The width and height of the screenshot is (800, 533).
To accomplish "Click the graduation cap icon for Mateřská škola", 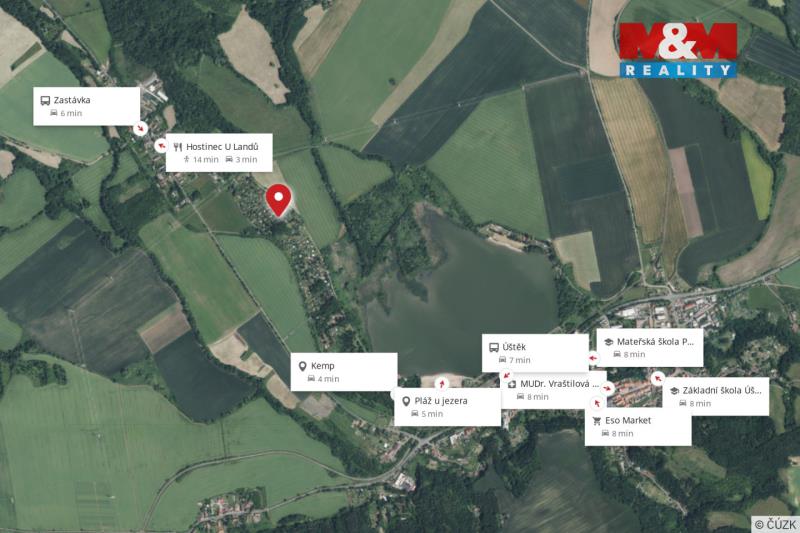I will (x=609, y=342).
